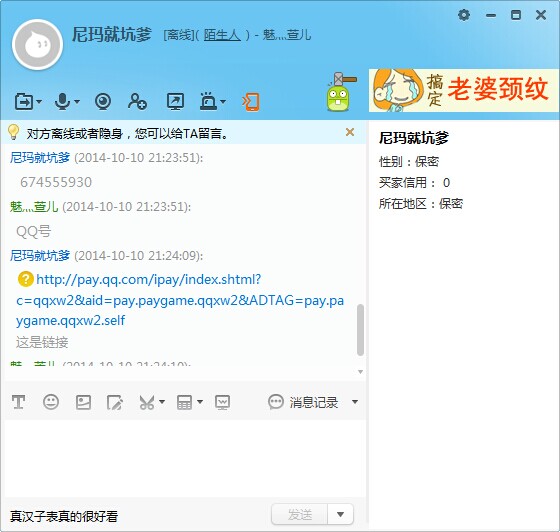Click the 买家信用： 0 line
Image resolution: width=560 pixels, height=532 pixels.
coord(414,183)
